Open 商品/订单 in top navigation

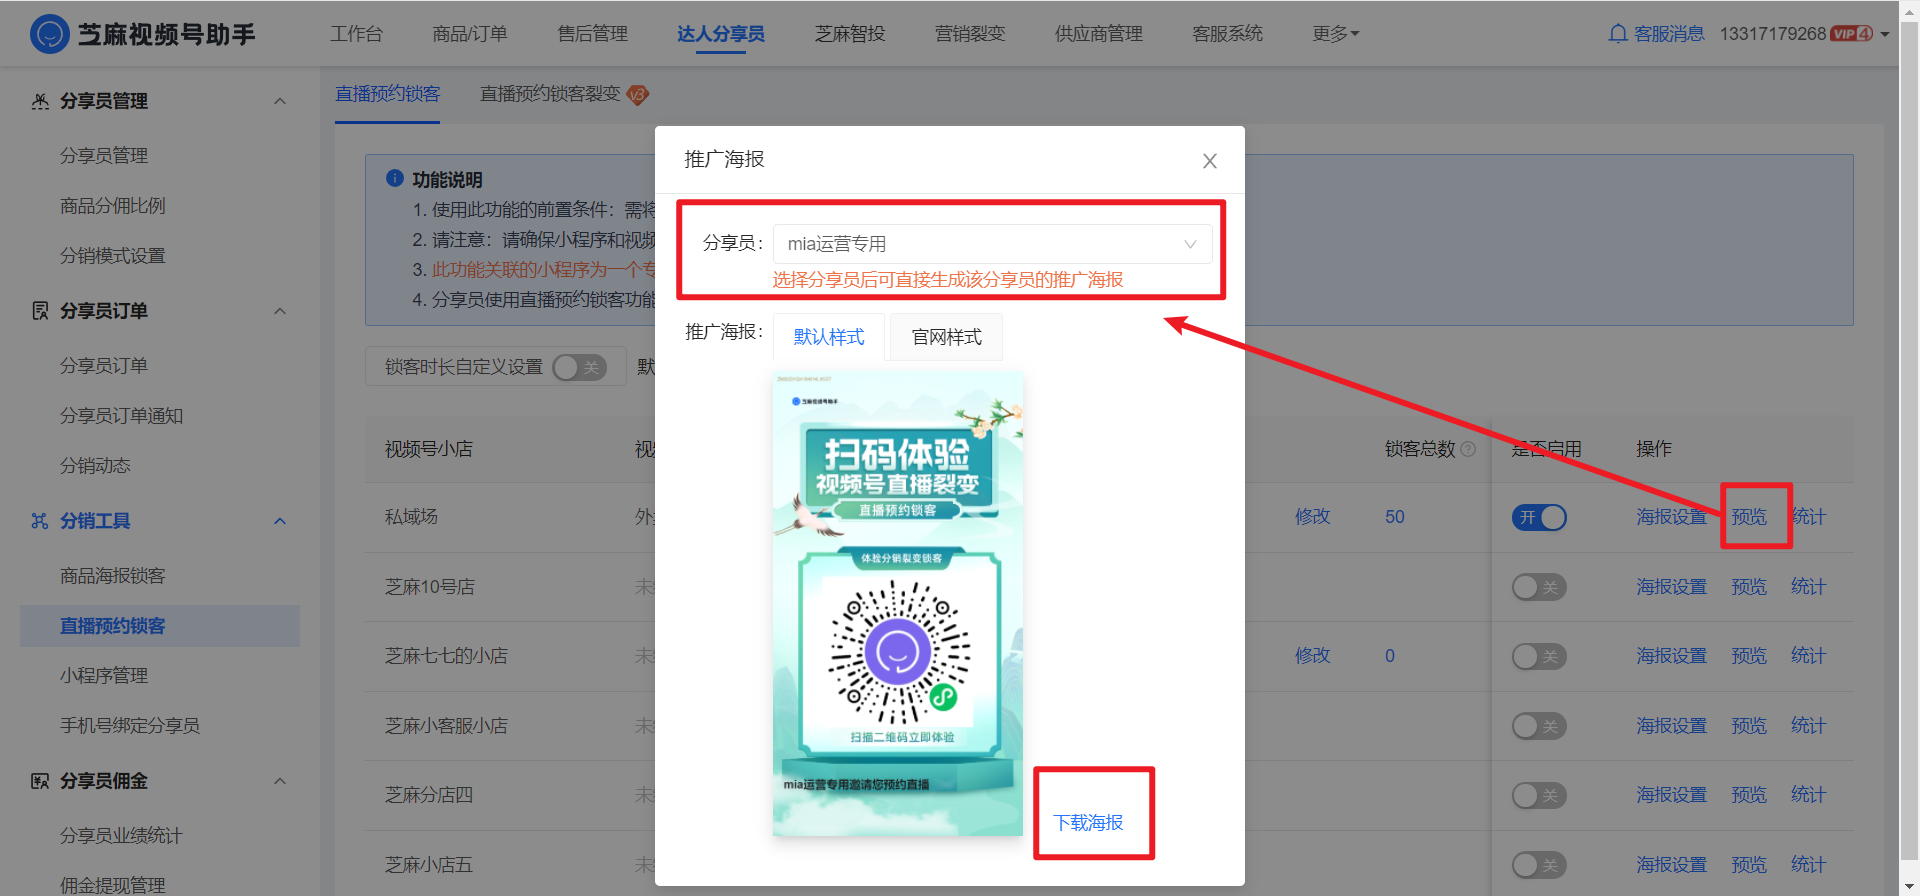click(470, 34)
